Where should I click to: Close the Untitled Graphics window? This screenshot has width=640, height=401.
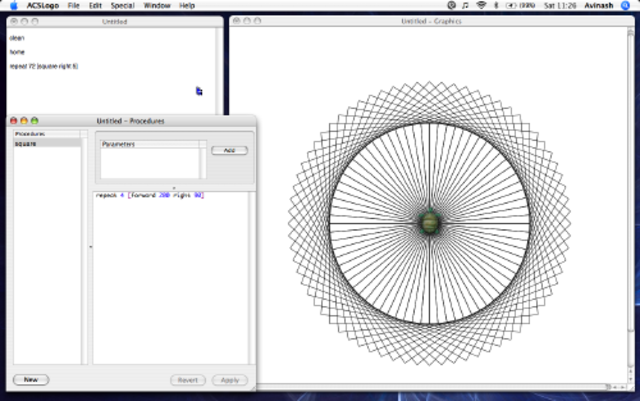coord(236,20)
